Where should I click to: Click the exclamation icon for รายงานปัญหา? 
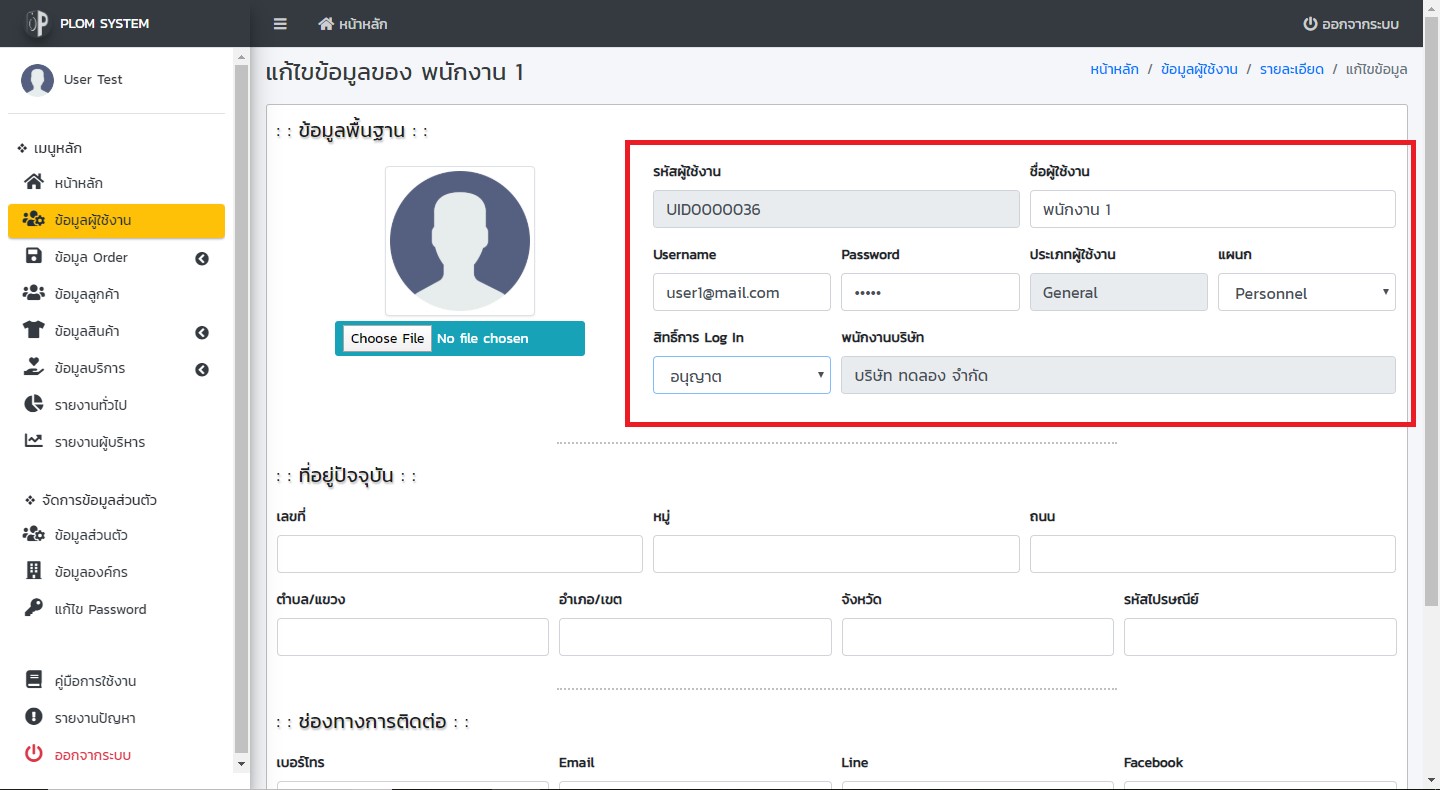[x=34, y=717]
